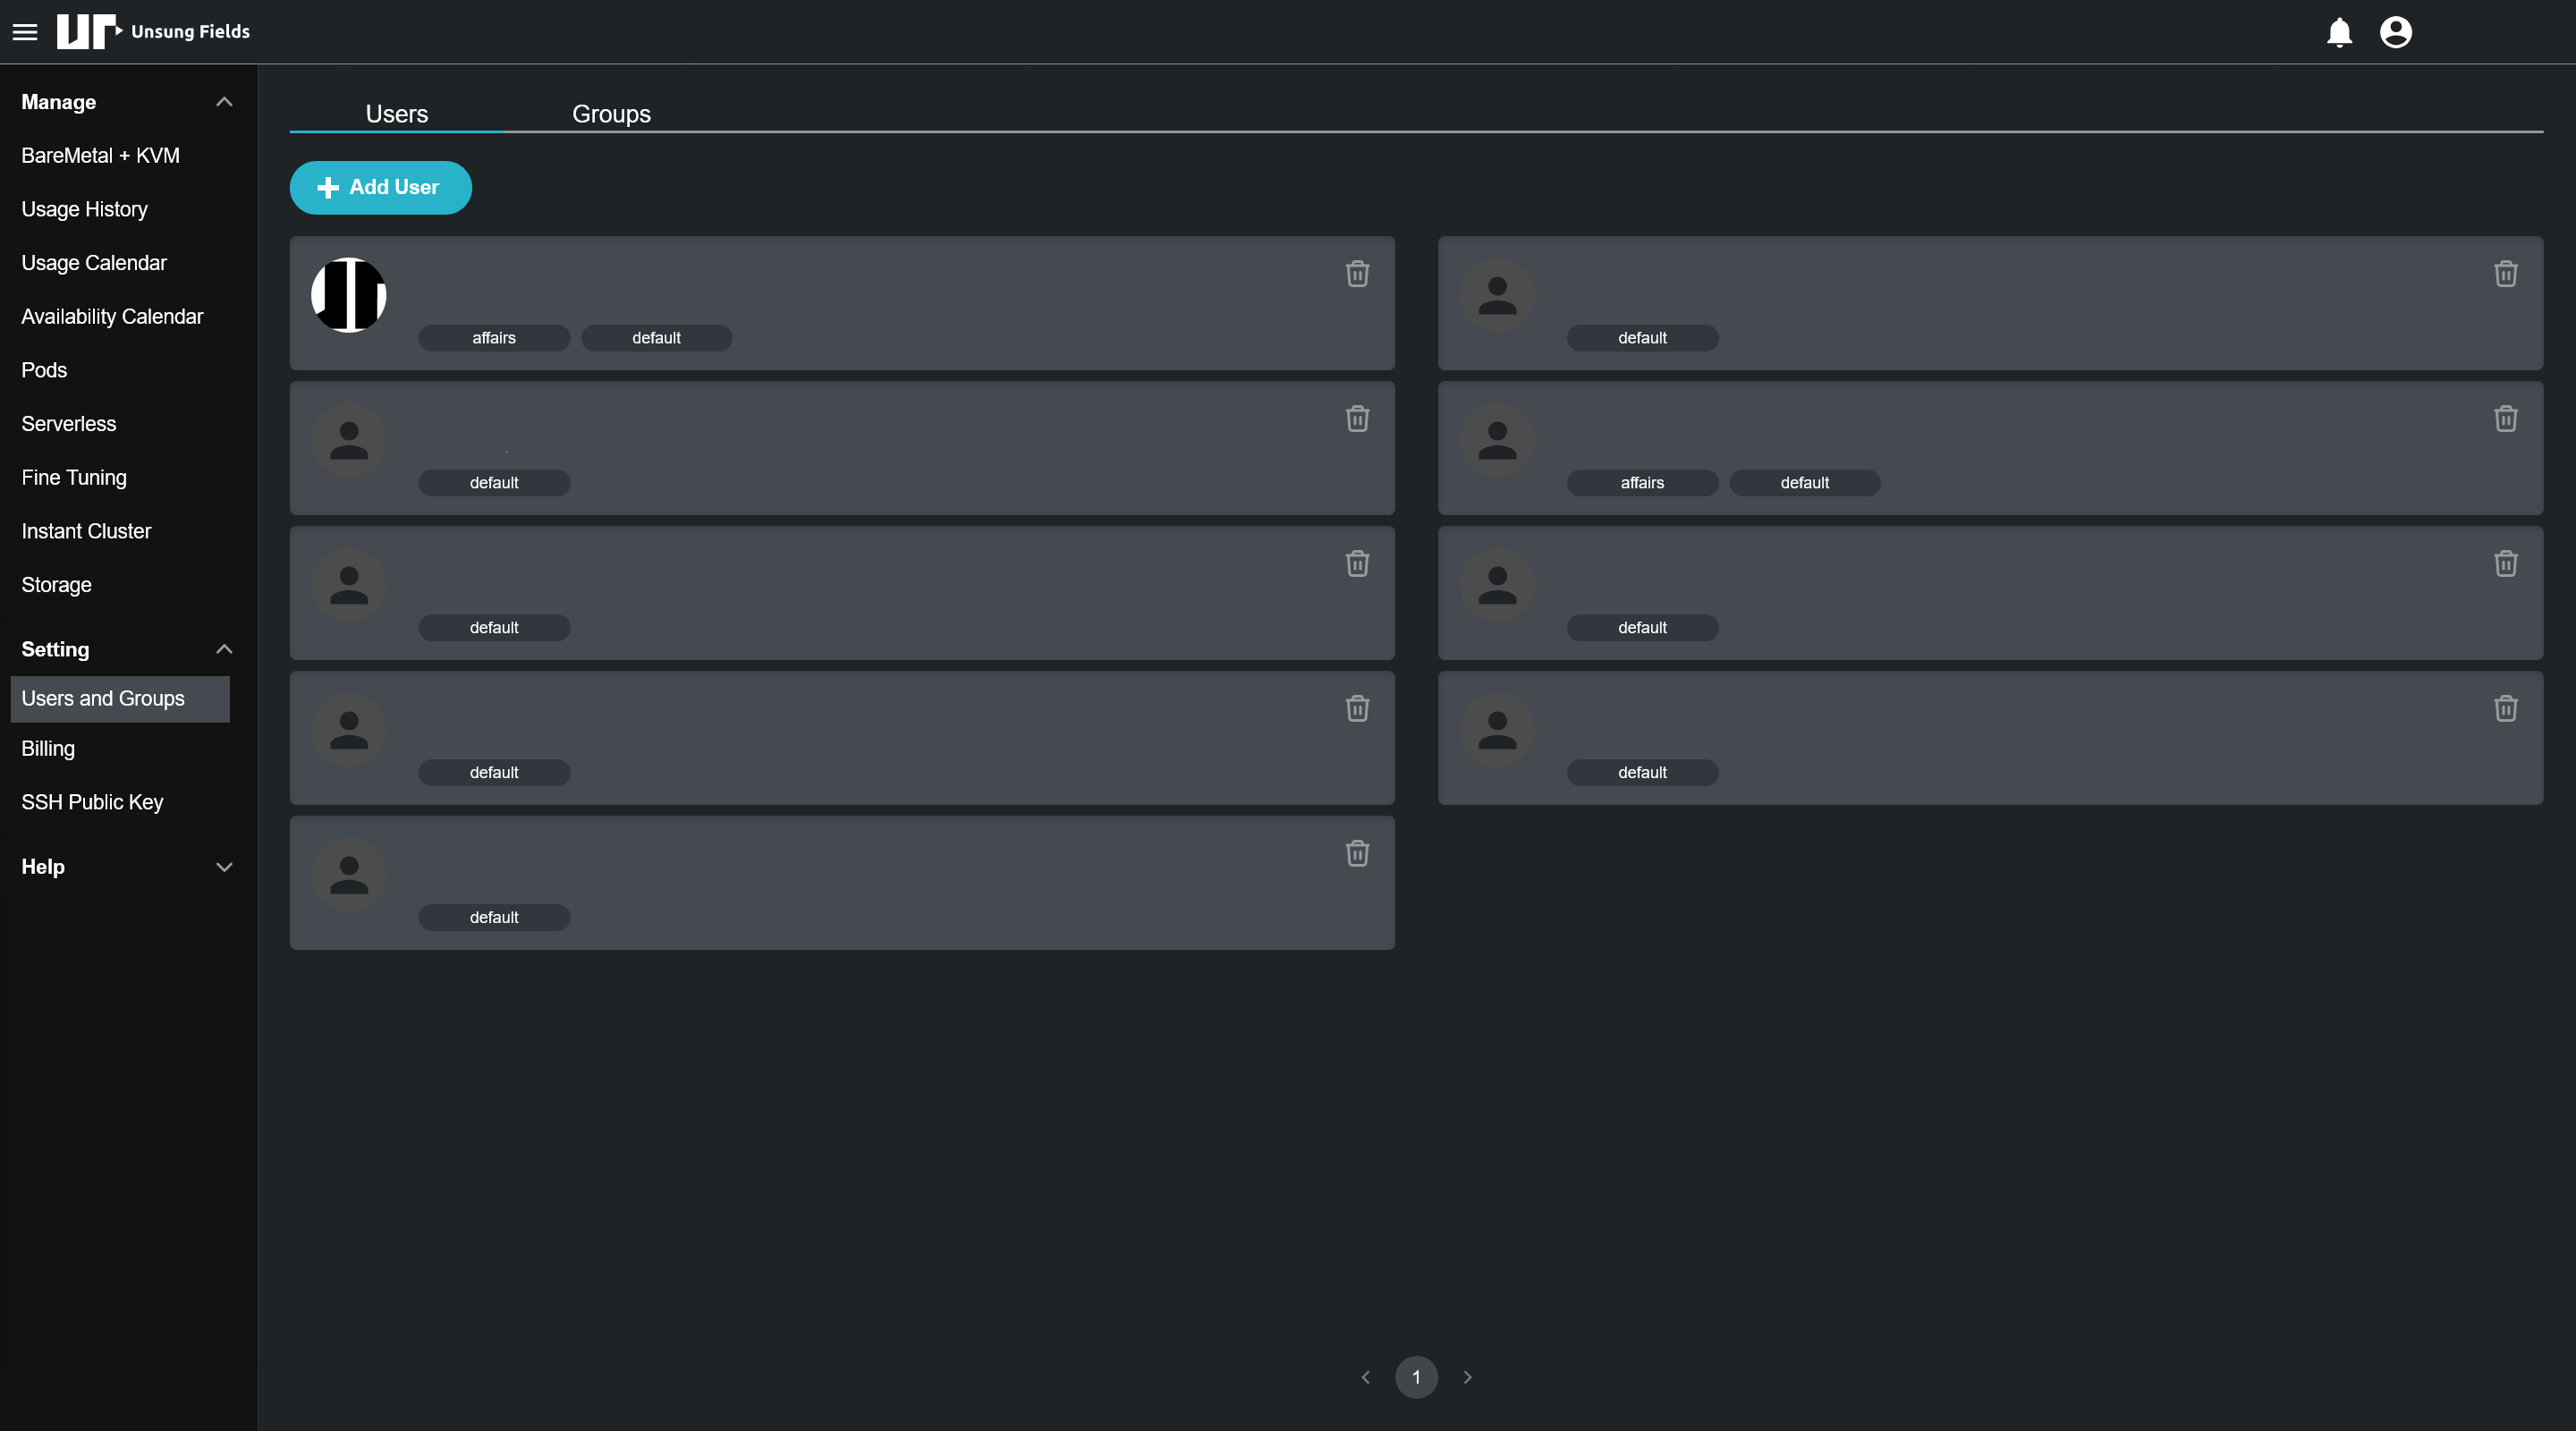The image size is (2576, 1431).
Task: Select page 1 in pagination
Action: click(x=1416, y=1377)
